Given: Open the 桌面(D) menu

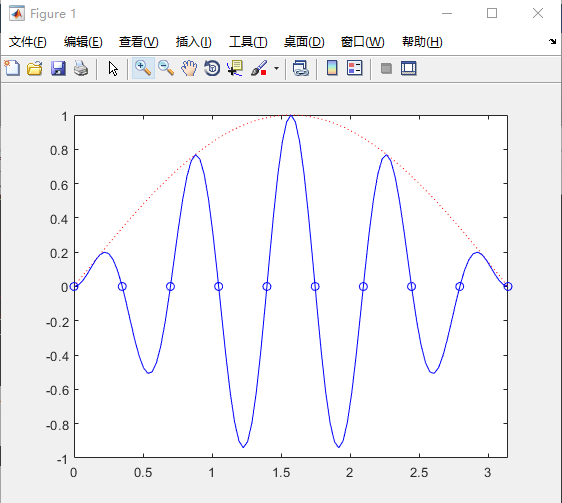Looking at the screenshot, I should tap(304, 42).
